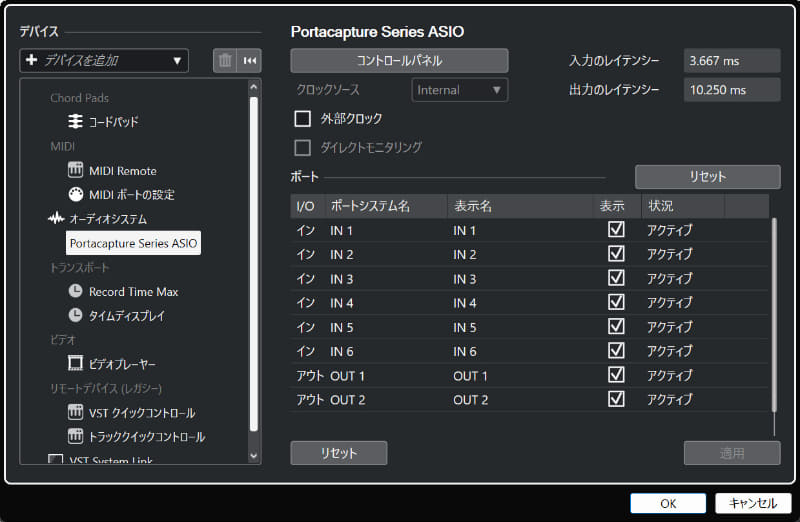Viewport: 800px width, 522px height.
Task: Uncheck the 表示 box for IN 4
Action: 616,302
